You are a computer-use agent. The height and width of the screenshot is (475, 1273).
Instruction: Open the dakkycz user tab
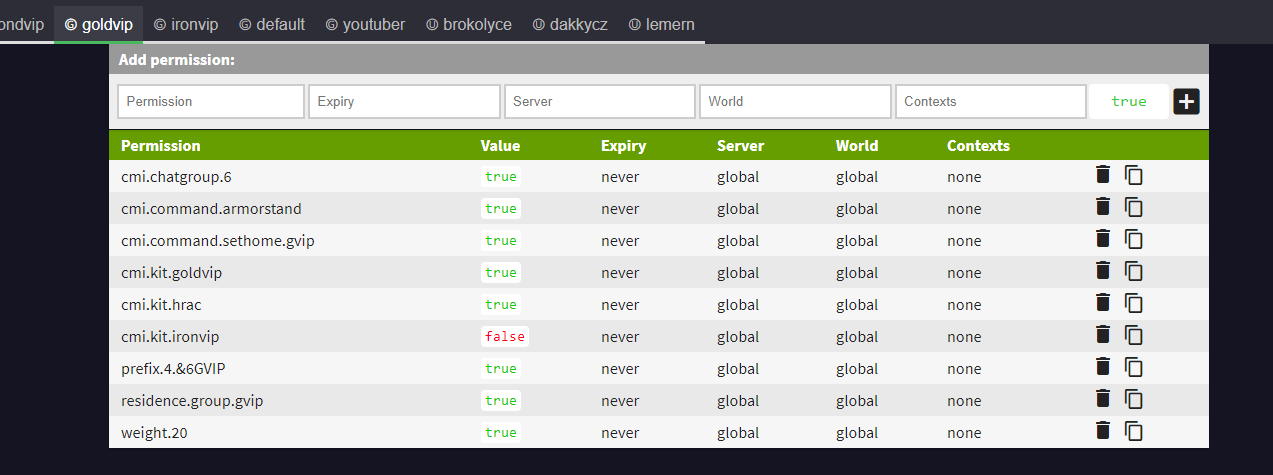point(570,24)
